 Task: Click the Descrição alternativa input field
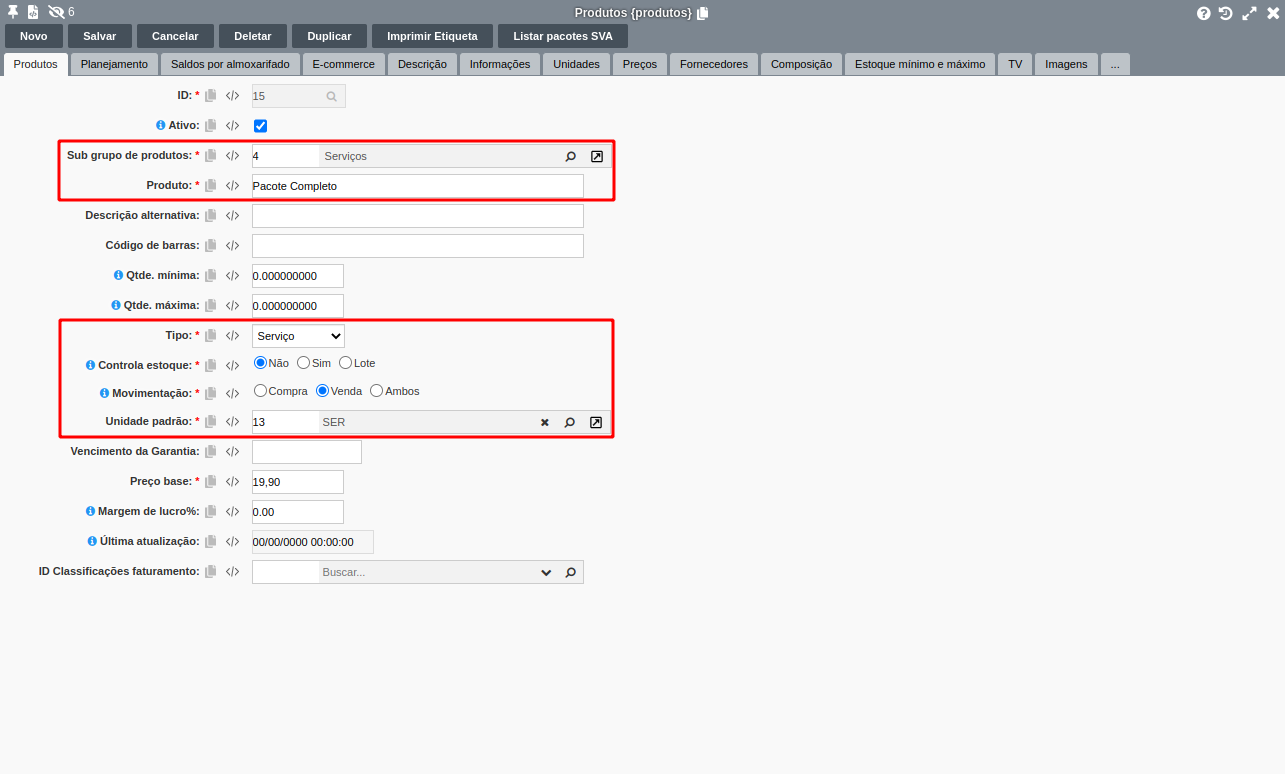[x=418, y=216]
